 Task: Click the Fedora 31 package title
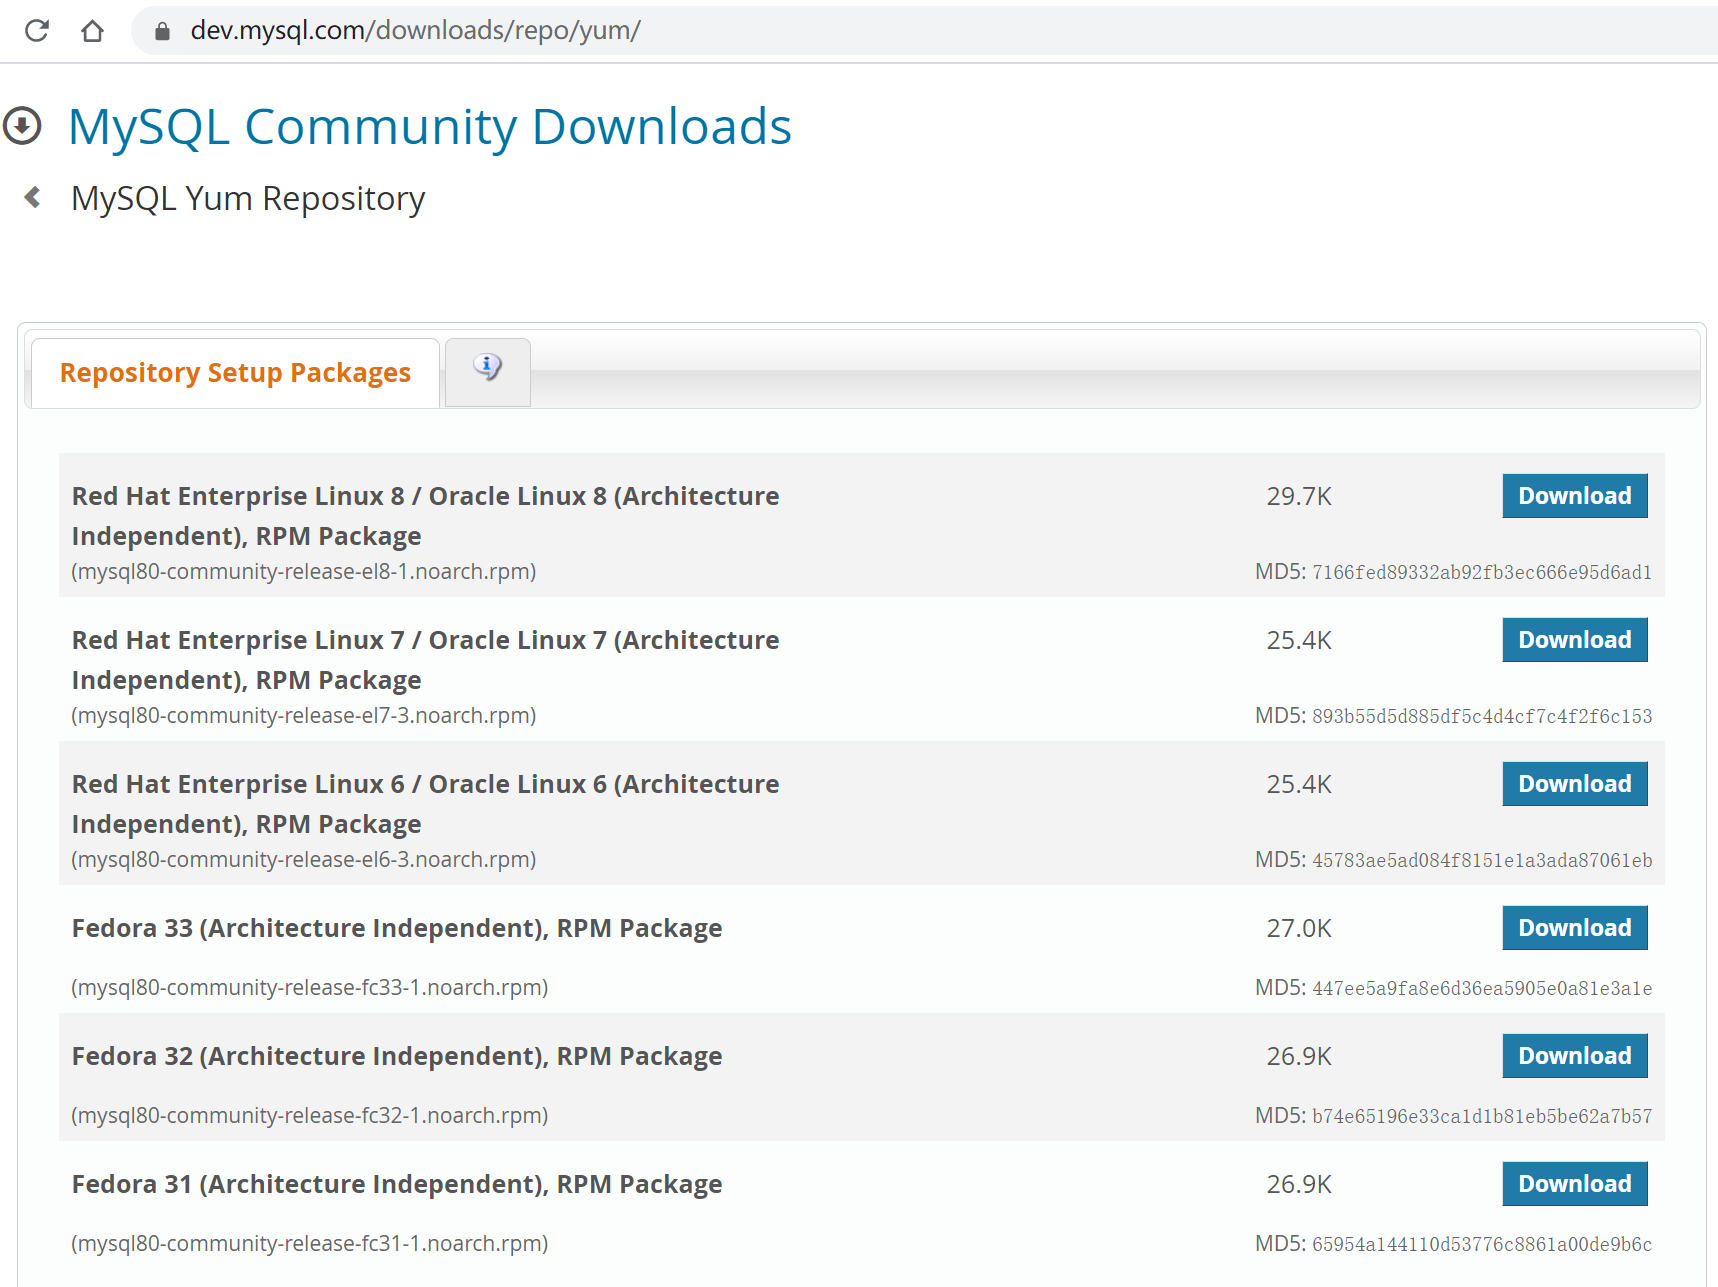397,1184
